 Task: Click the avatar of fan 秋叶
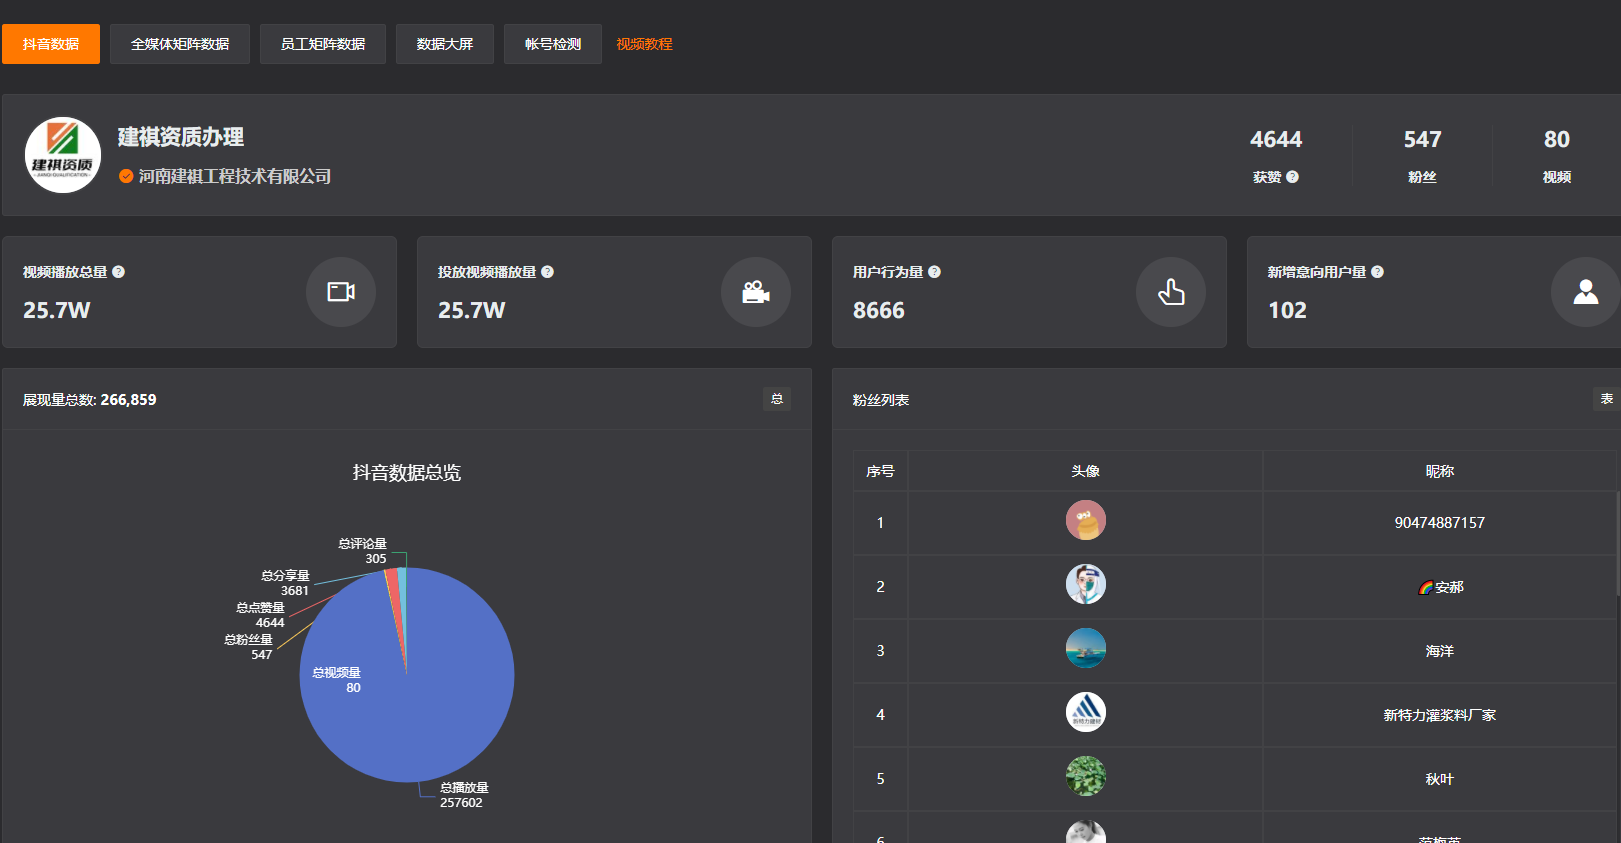coord(1085,777)
